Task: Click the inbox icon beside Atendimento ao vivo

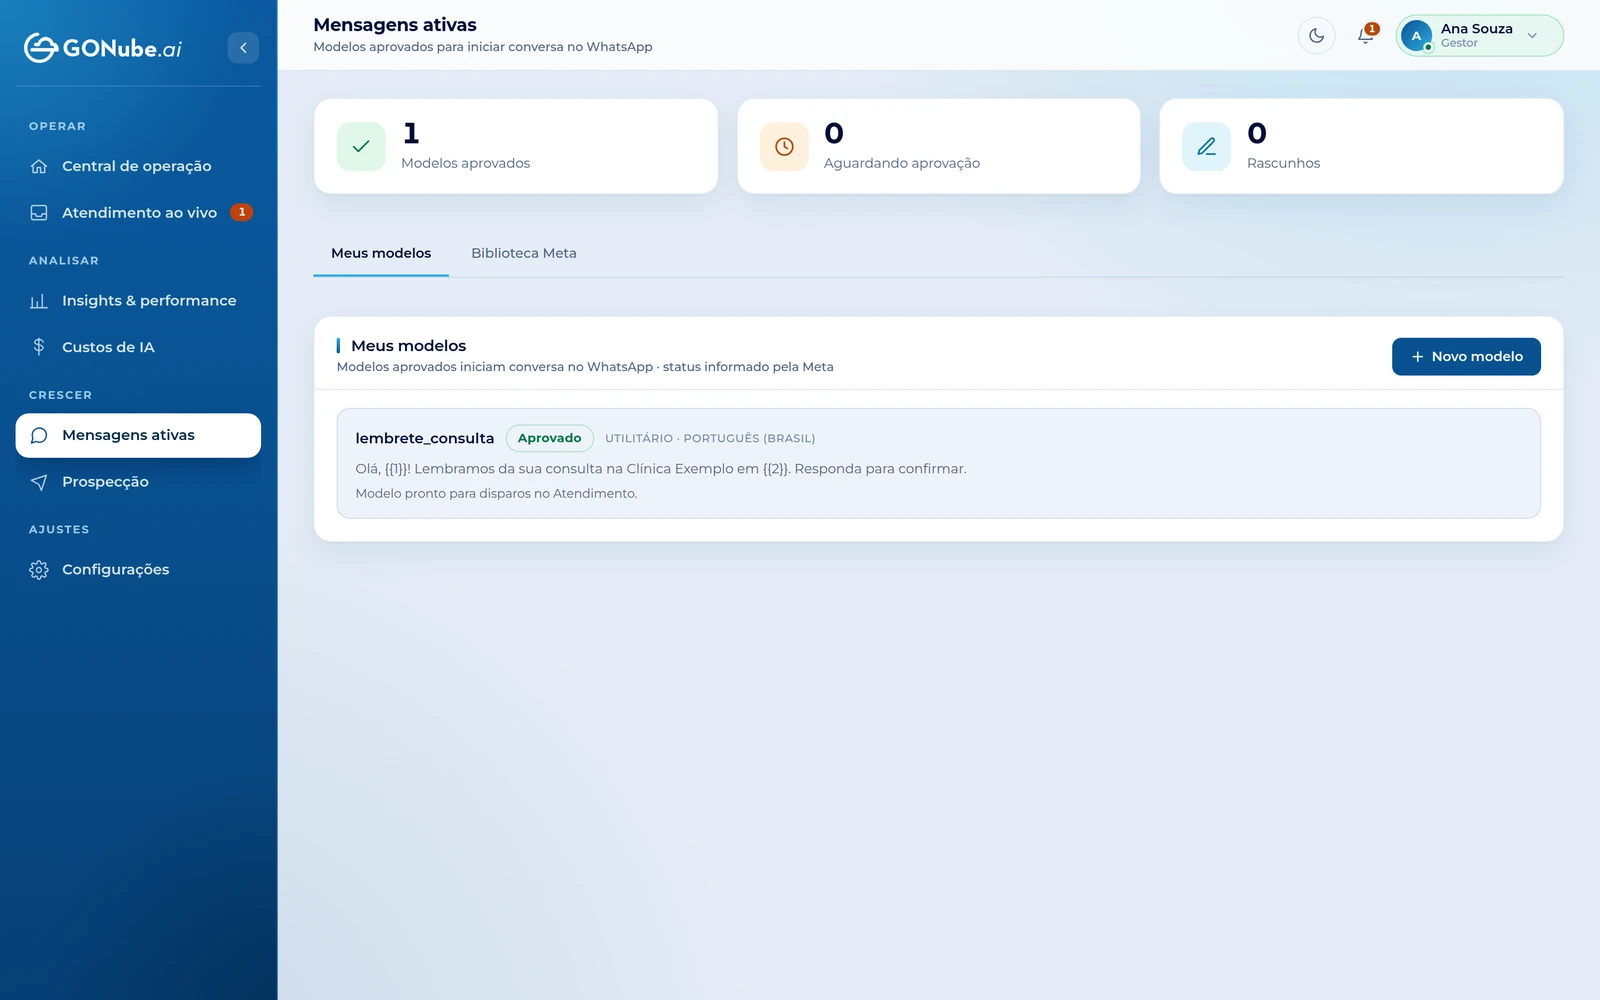Action: pos(39,212)
